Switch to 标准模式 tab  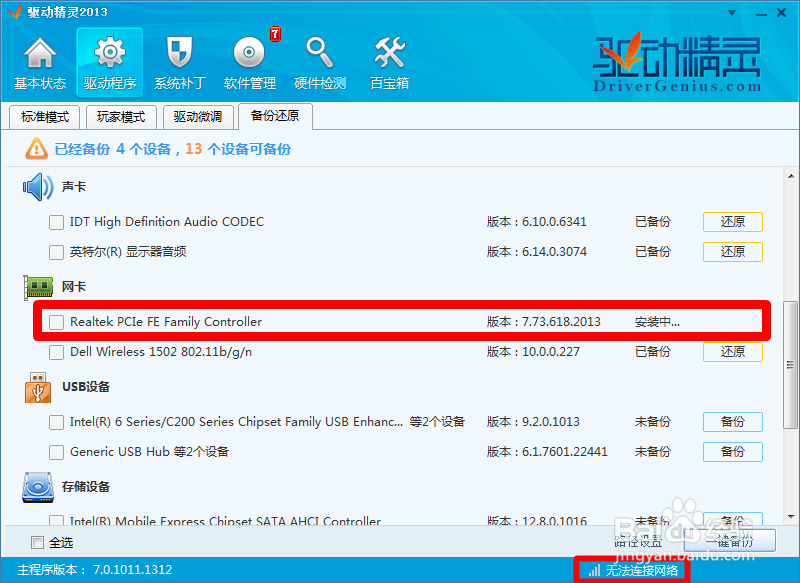point(45,117)
